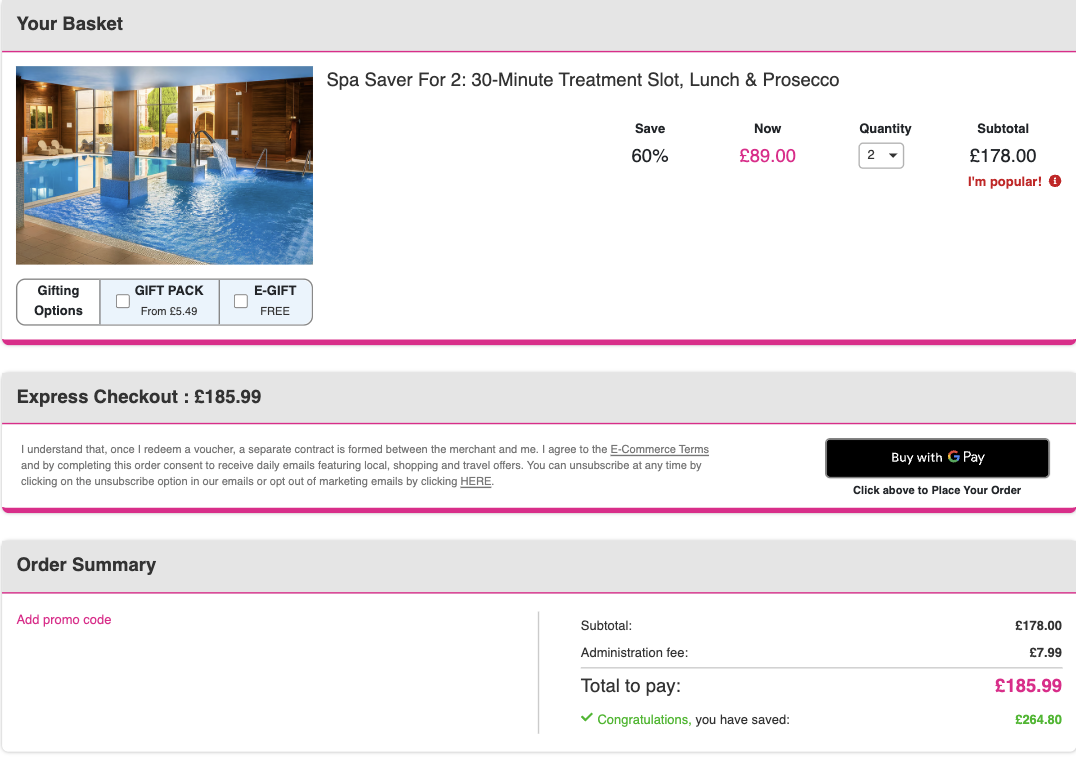Click the Express Checkout header
Viewport: 1076px width, 772px height.
[x=139, y=397]
